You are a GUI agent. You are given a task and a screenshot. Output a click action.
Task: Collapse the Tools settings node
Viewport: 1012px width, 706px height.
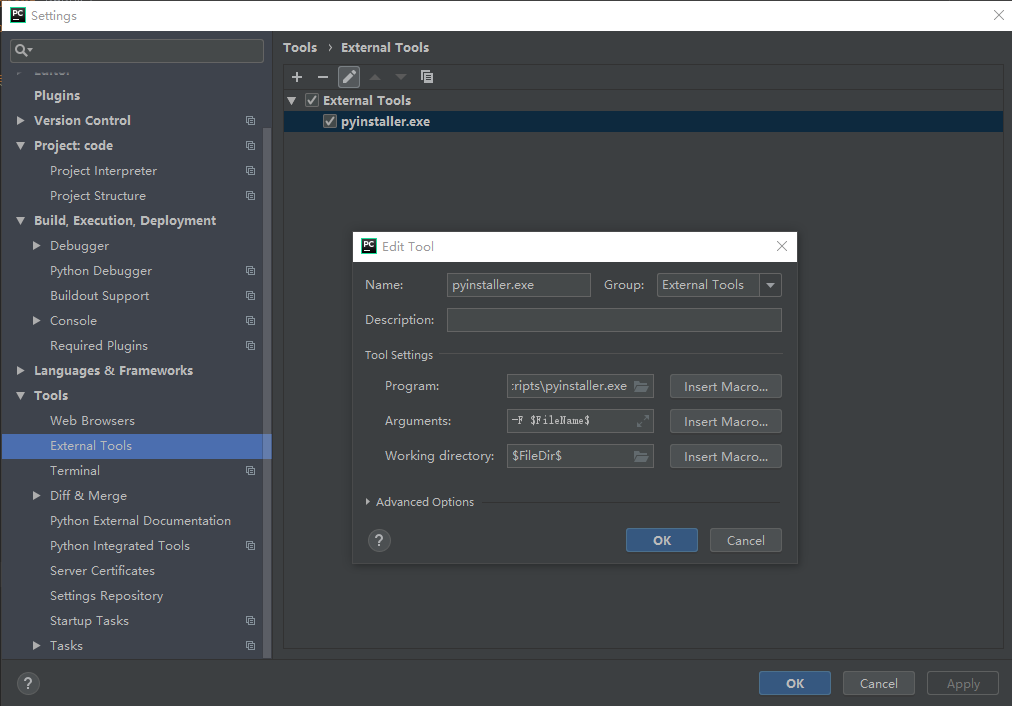coord(21,396)
